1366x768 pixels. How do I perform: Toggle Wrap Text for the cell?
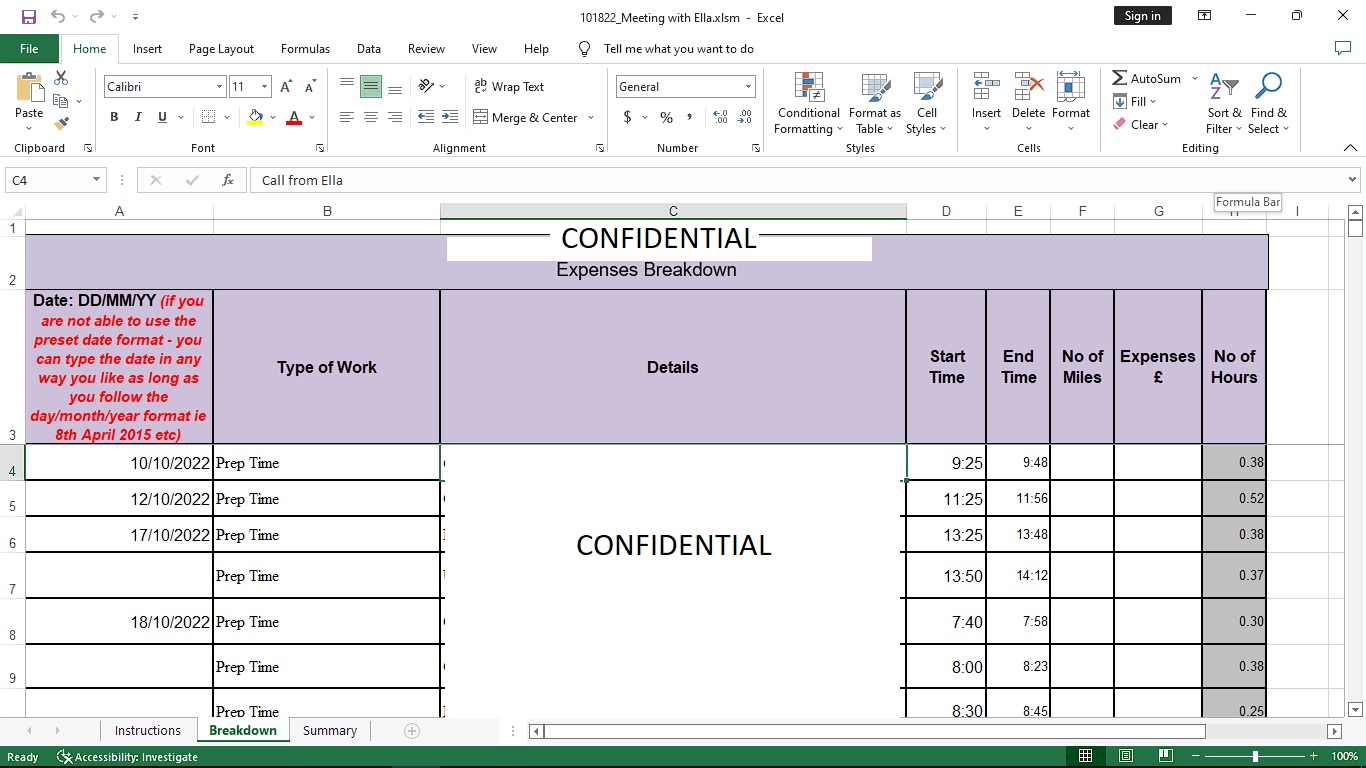tap(509, 87)
